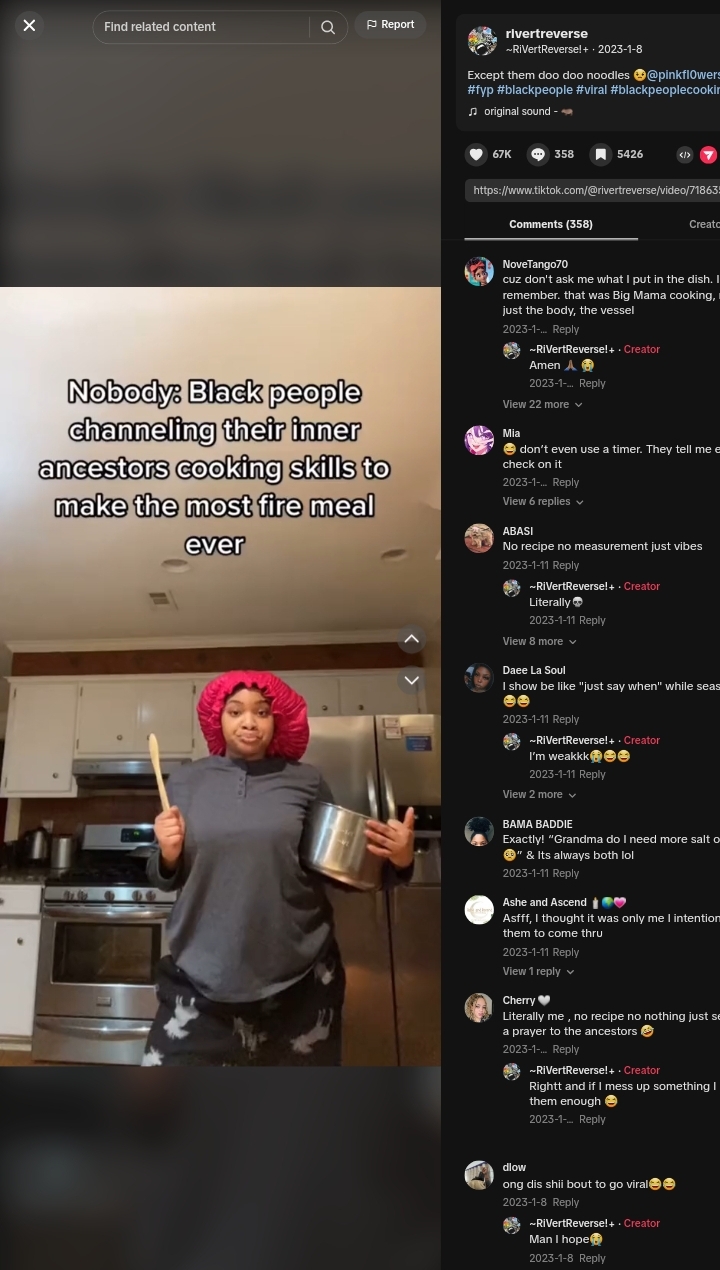
Task: Open rivertreverse profile avatar
Action: 482,41
